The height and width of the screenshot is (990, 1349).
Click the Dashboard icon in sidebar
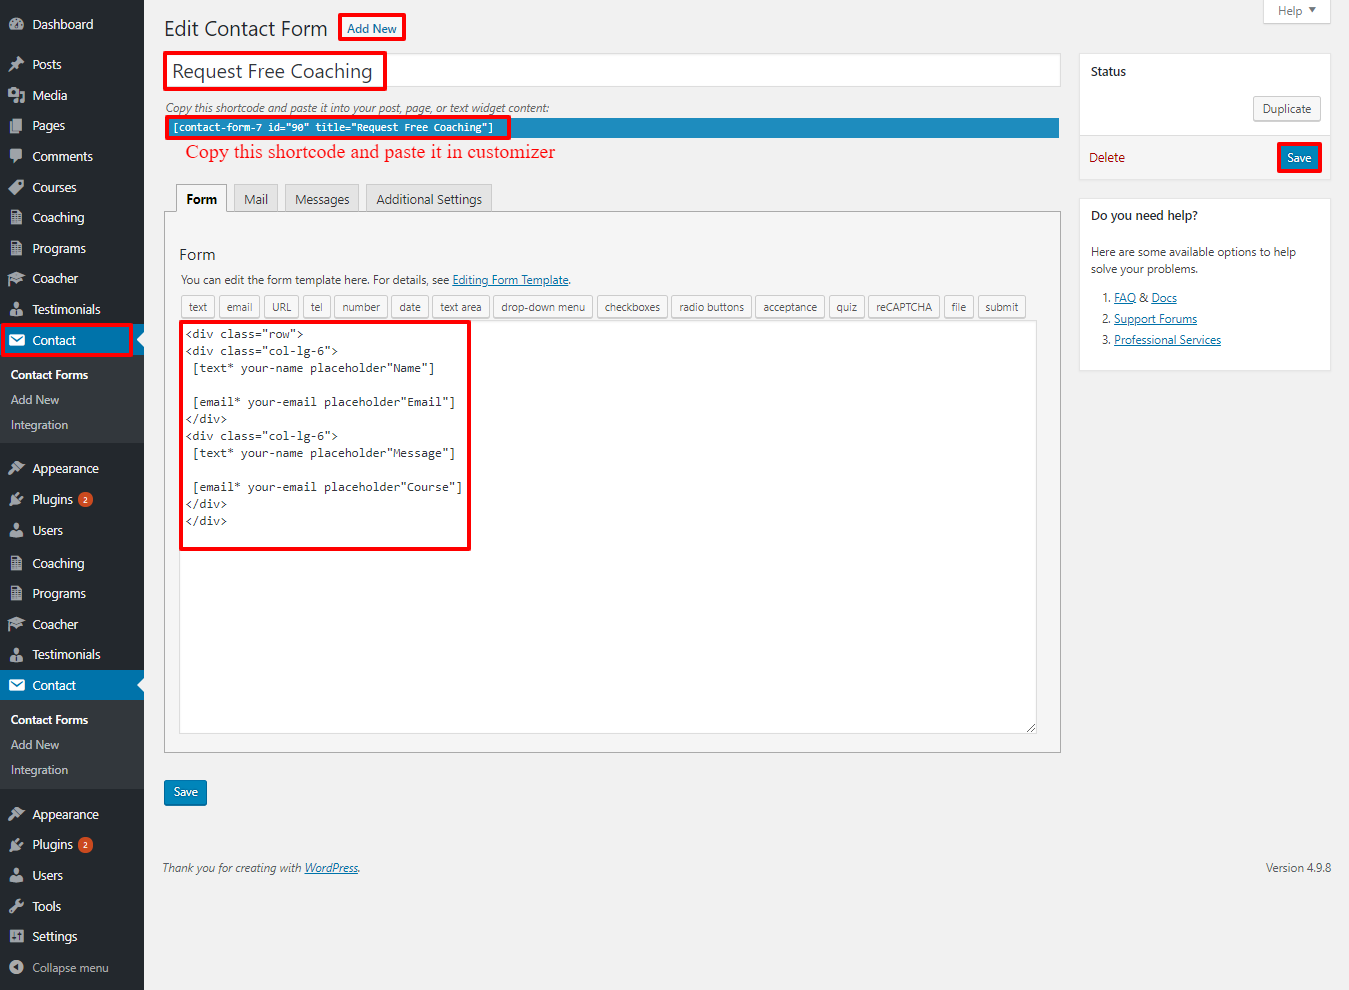16,24
